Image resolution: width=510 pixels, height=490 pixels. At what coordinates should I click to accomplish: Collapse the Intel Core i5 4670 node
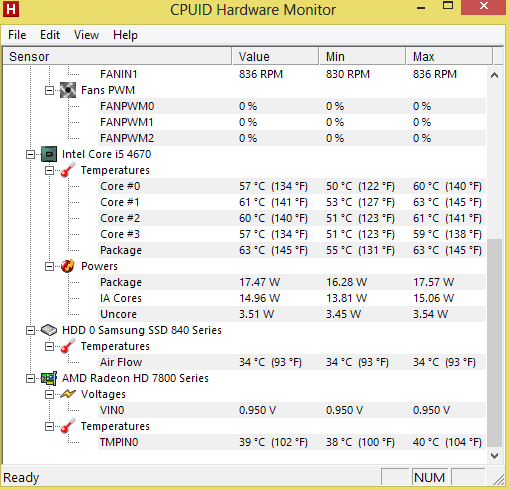coord(30,154)
